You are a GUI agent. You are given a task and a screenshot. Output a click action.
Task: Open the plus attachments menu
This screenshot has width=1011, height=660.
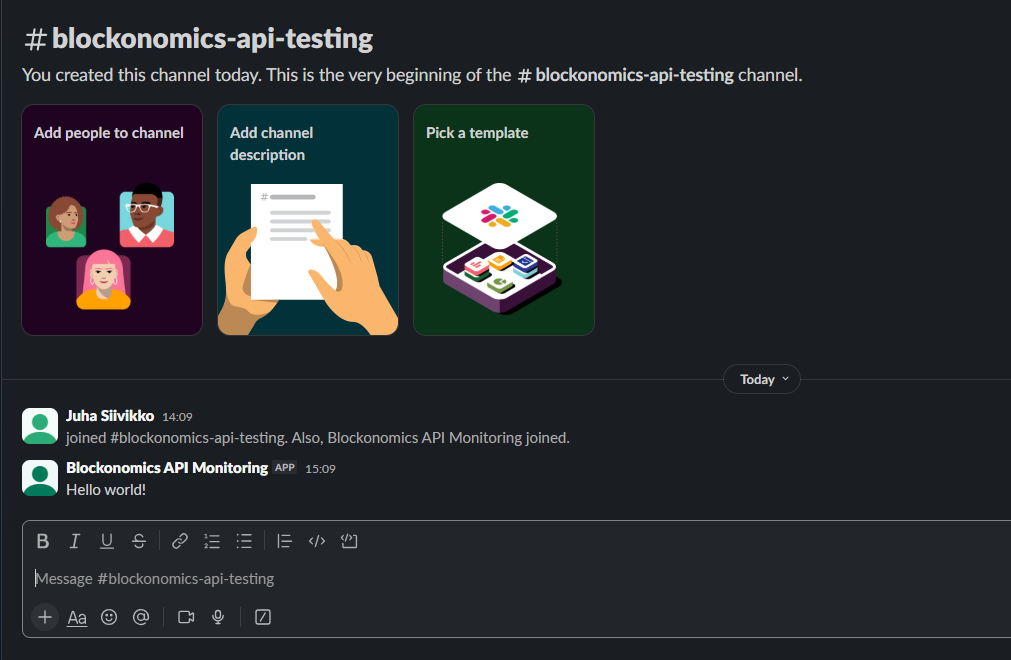pos(45,617)
